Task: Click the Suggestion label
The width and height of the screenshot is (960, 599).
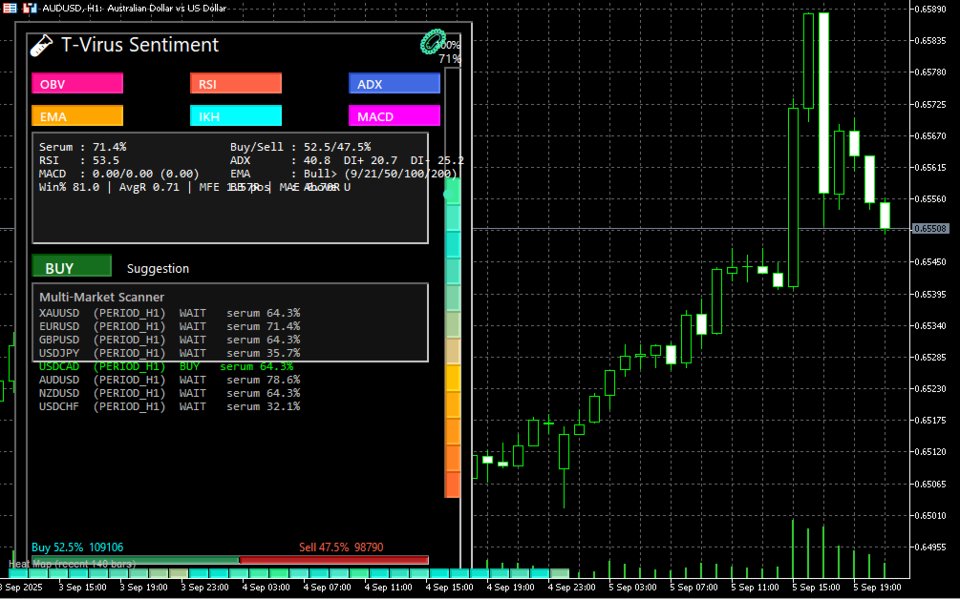Action: (158, 268)
